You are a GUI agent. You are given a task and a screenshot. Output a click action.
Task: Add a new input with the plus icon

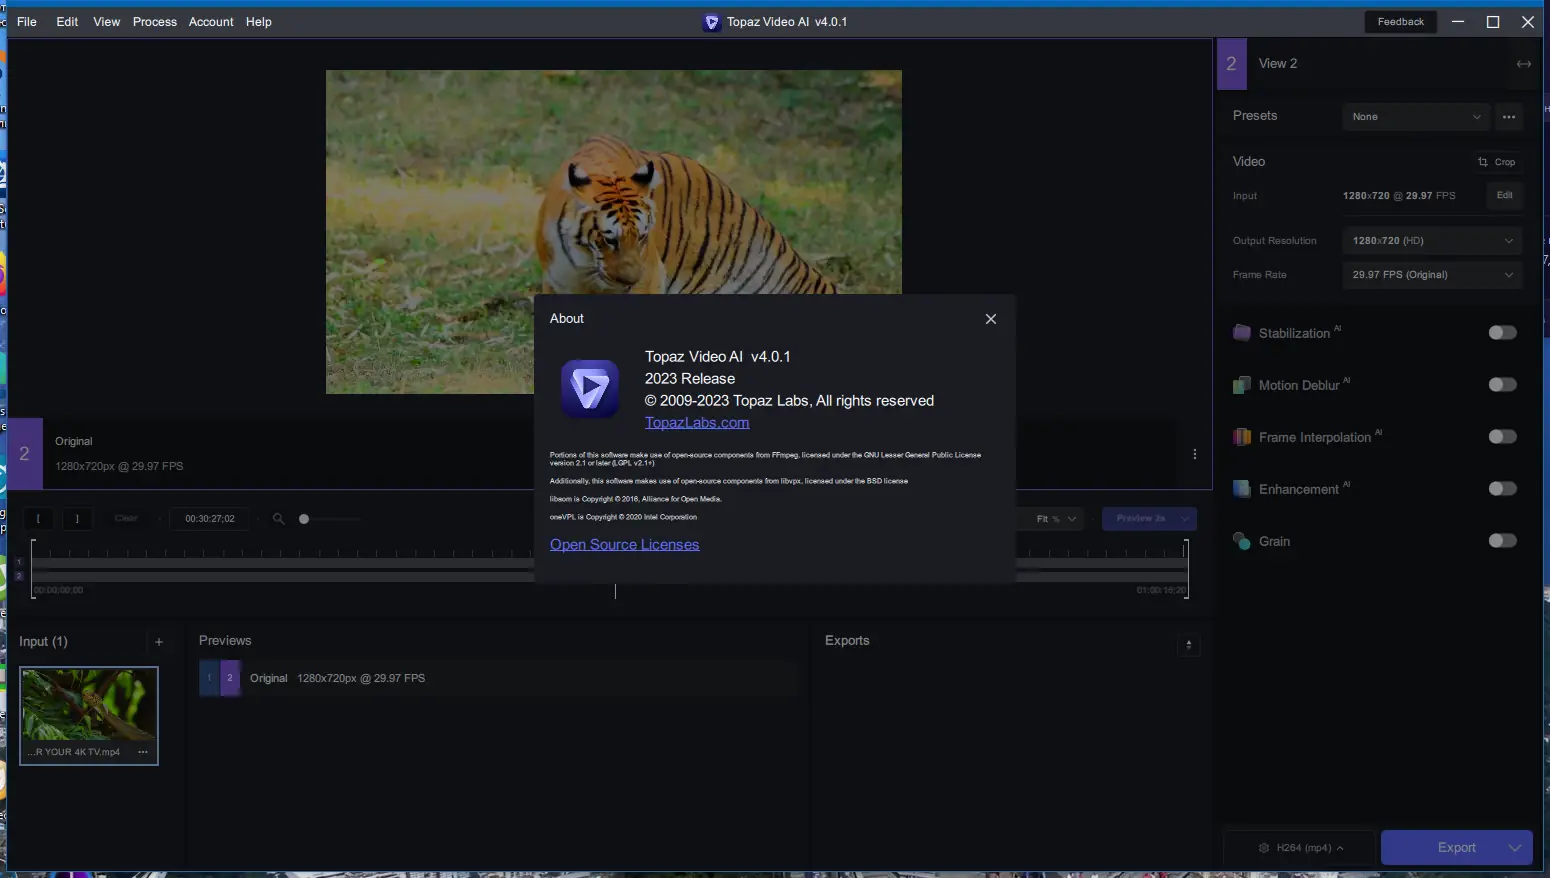(x=159, y=642)
